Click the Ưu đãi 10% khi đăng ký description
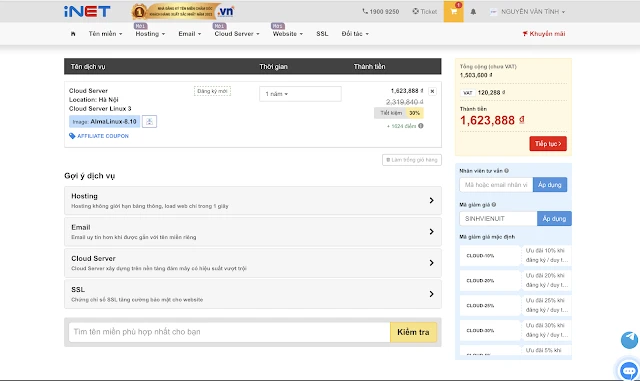 tap(546, 255)
